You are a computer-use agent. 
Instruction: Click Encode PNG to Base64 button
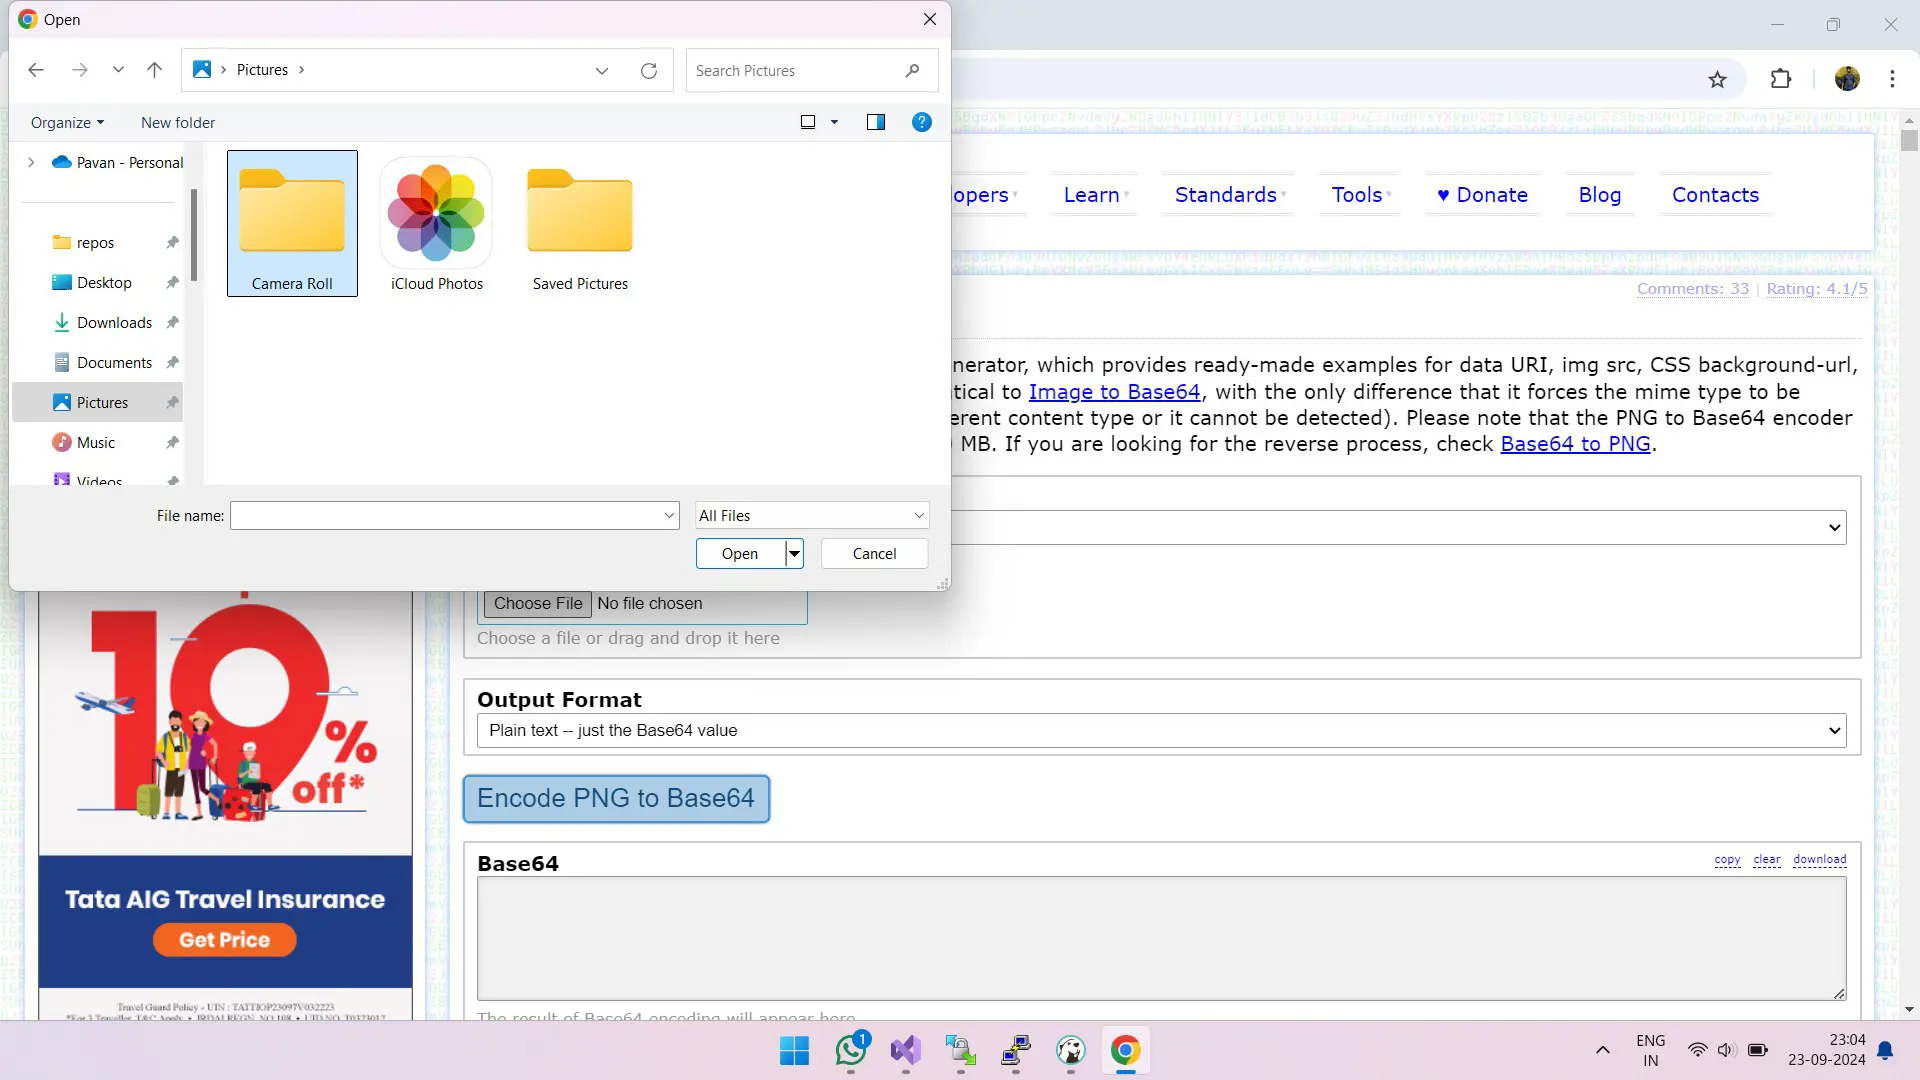616,799
